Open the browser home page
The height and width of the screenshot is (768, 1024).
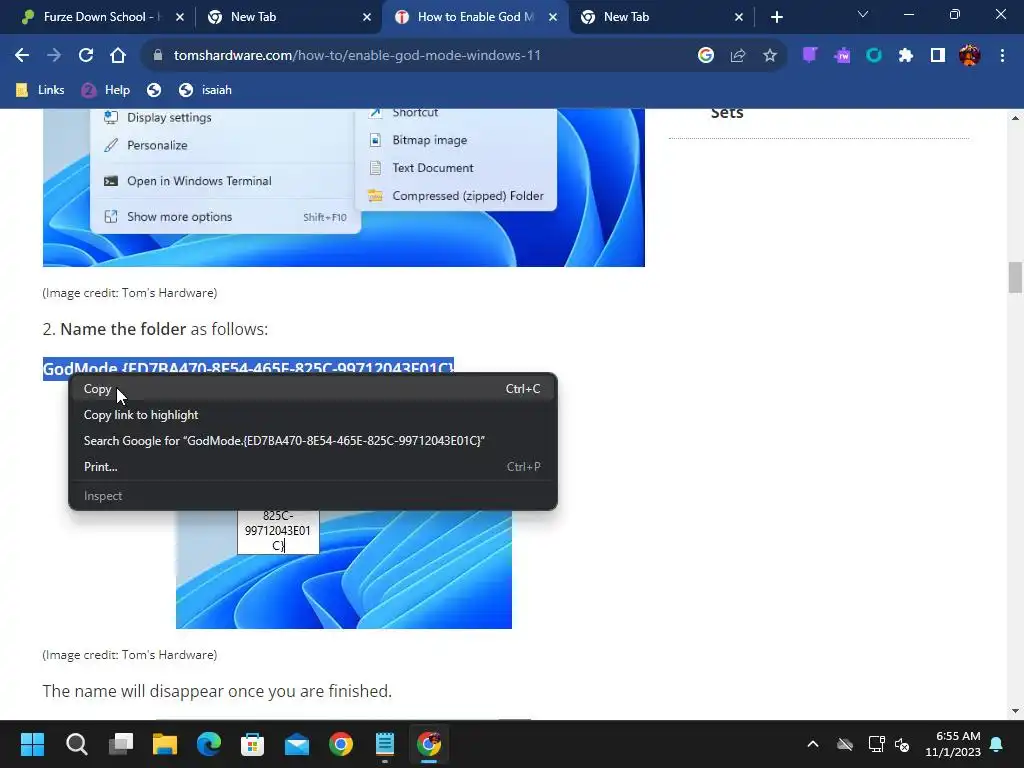tap(118, 56)
